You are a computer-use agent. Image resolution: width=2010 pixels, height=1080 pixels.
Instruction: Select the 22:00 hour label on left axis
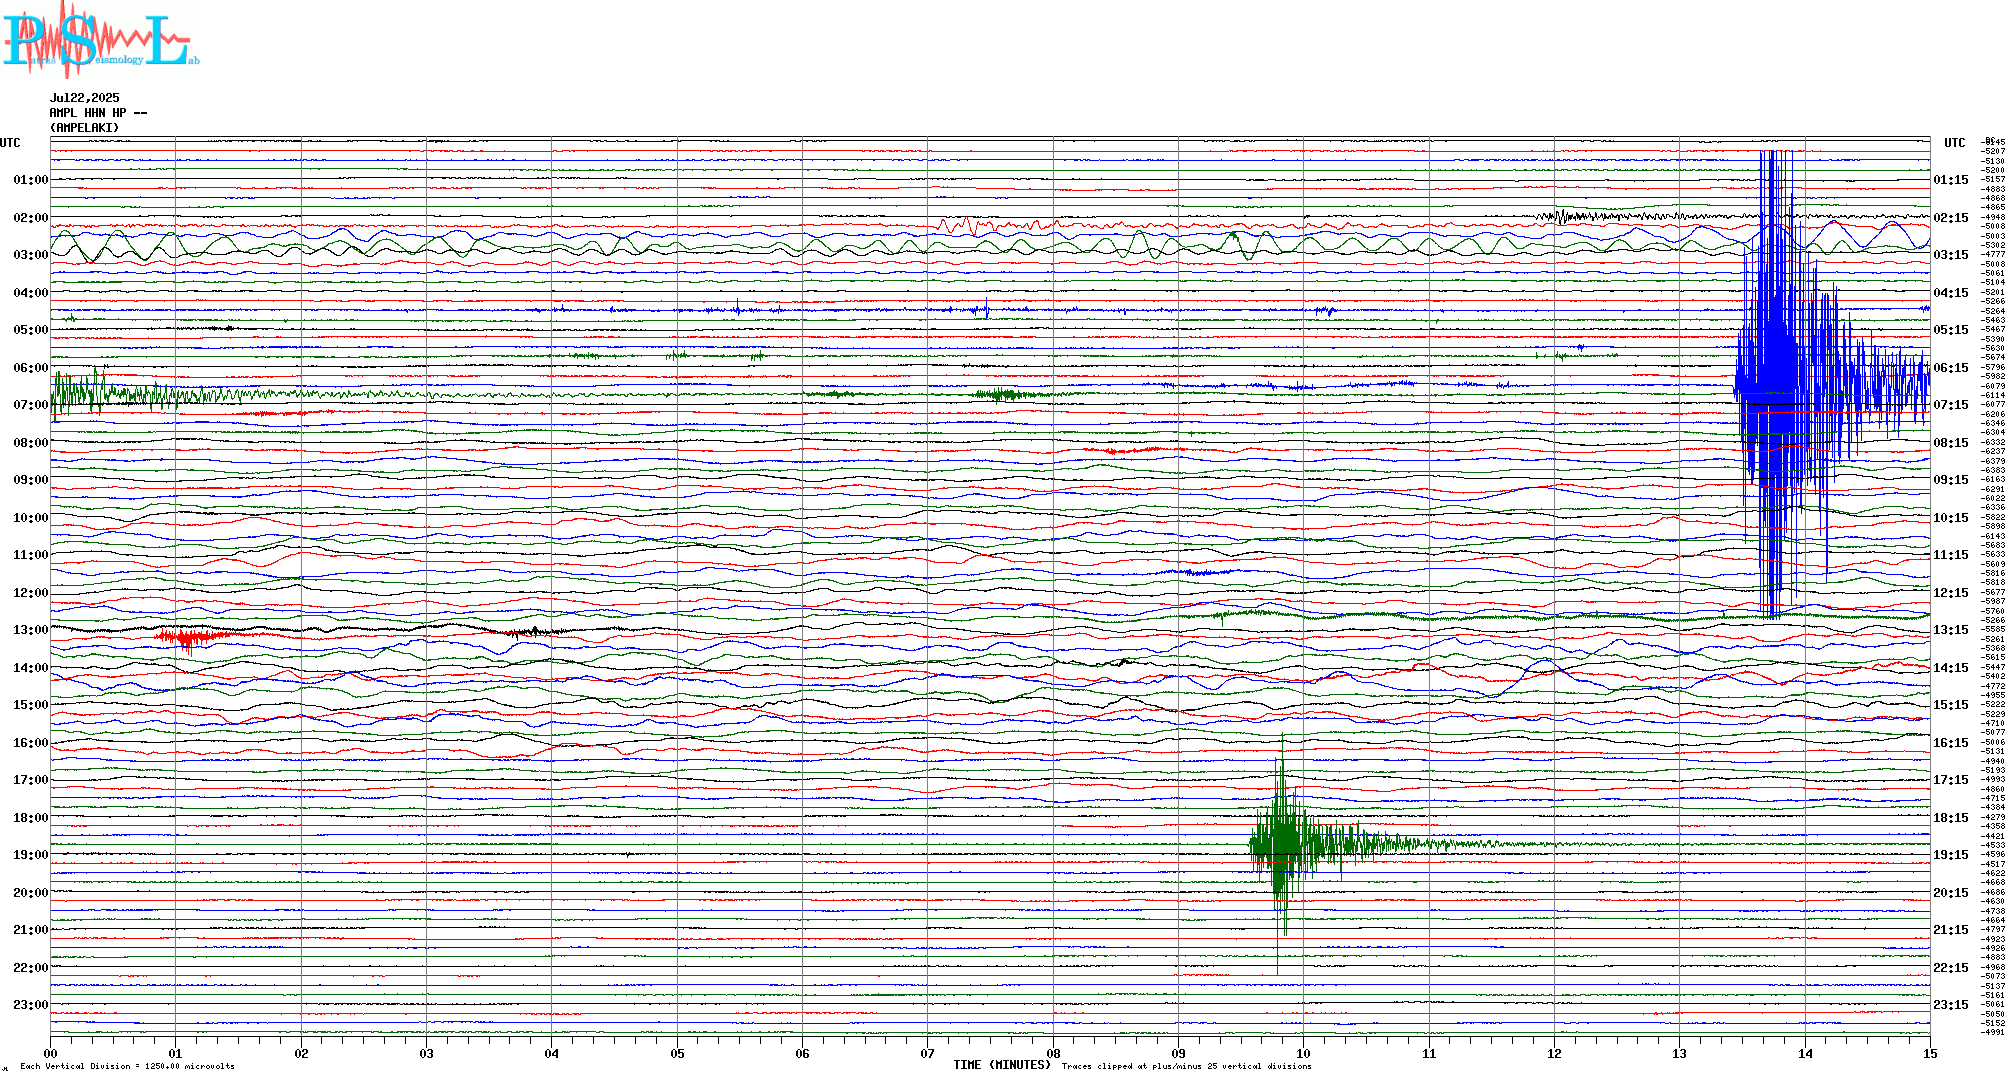coord(31,968)
